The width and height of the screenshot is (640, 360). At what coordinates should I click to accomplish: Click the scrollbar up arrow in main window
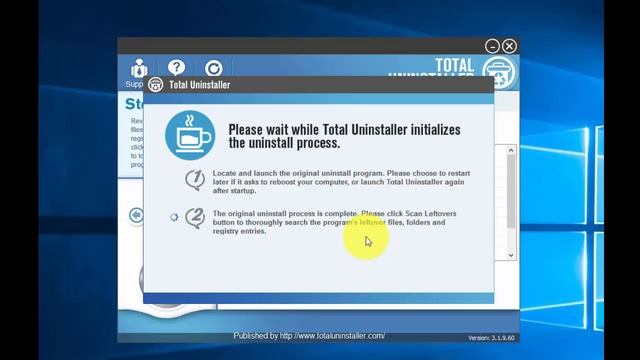coord(511,150)
